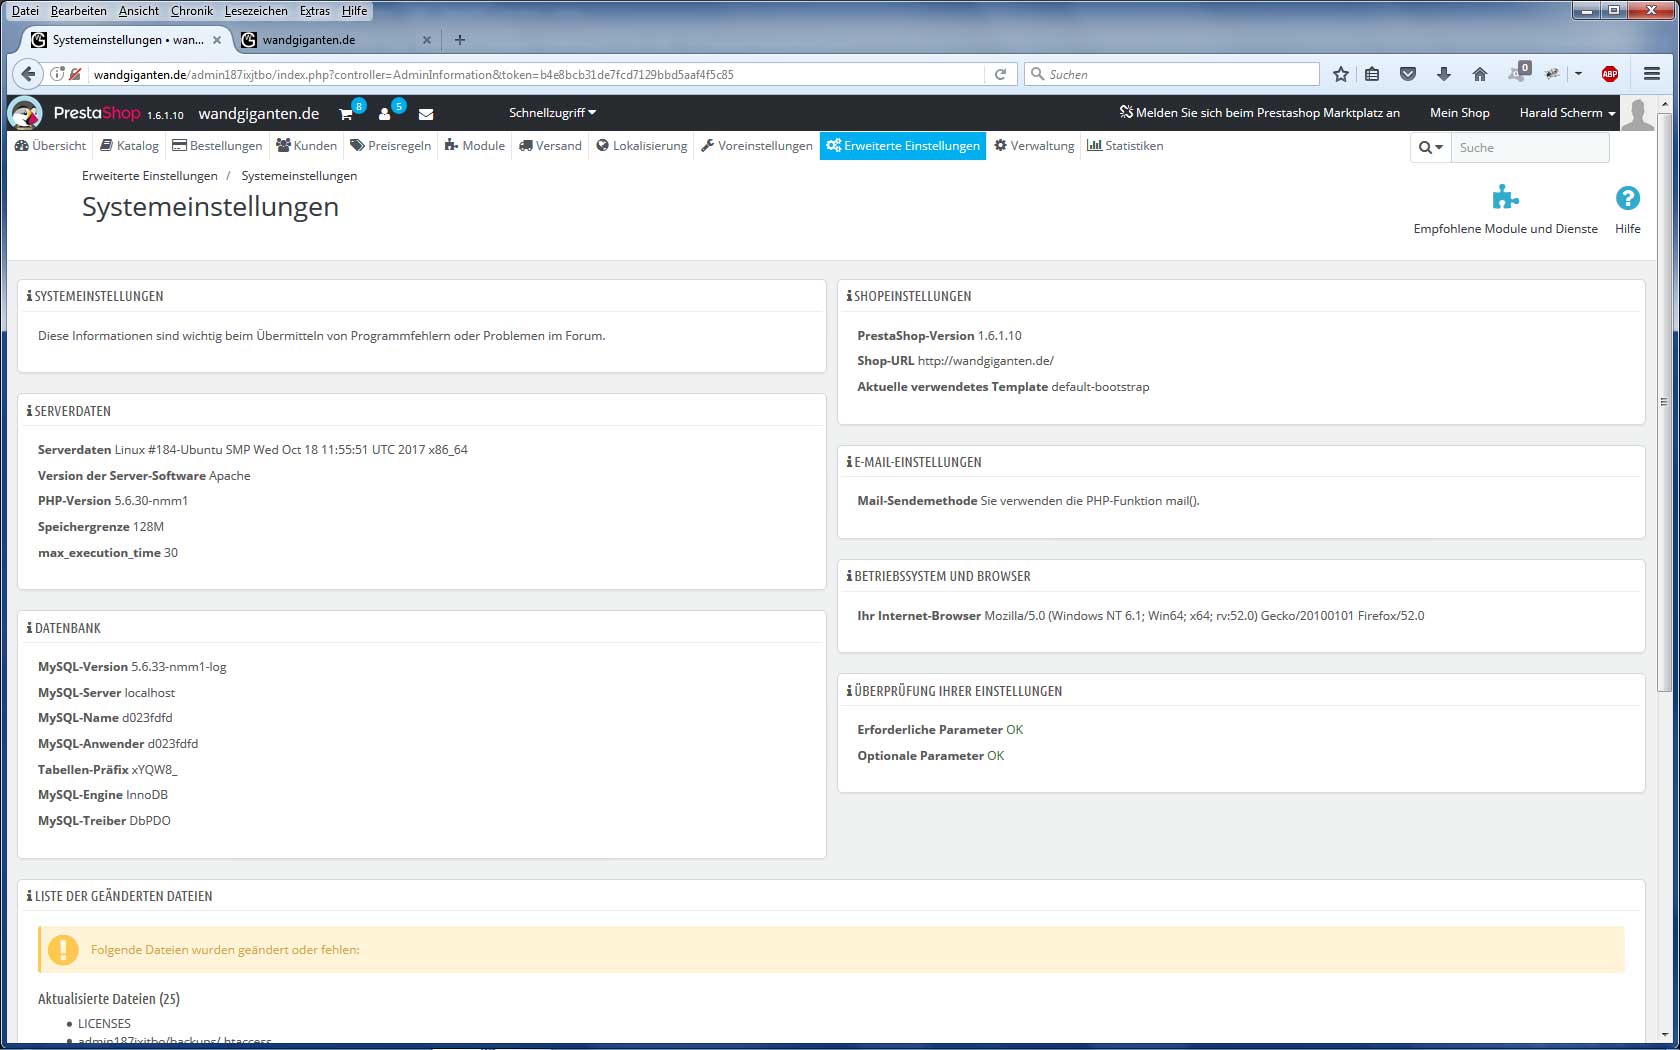Click the Shop-URL http://wandgiganten.de/ text

click(x=955, y=361)
